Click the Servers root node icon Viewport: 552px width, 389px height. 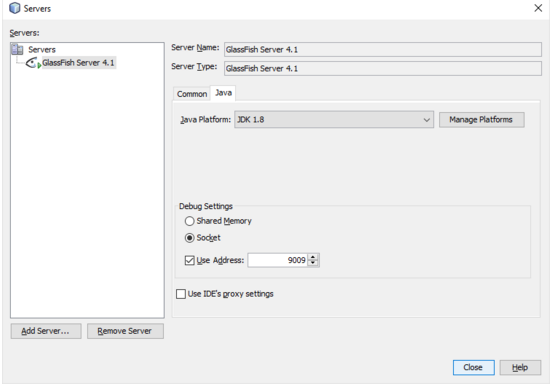click(x=17, y=50)
